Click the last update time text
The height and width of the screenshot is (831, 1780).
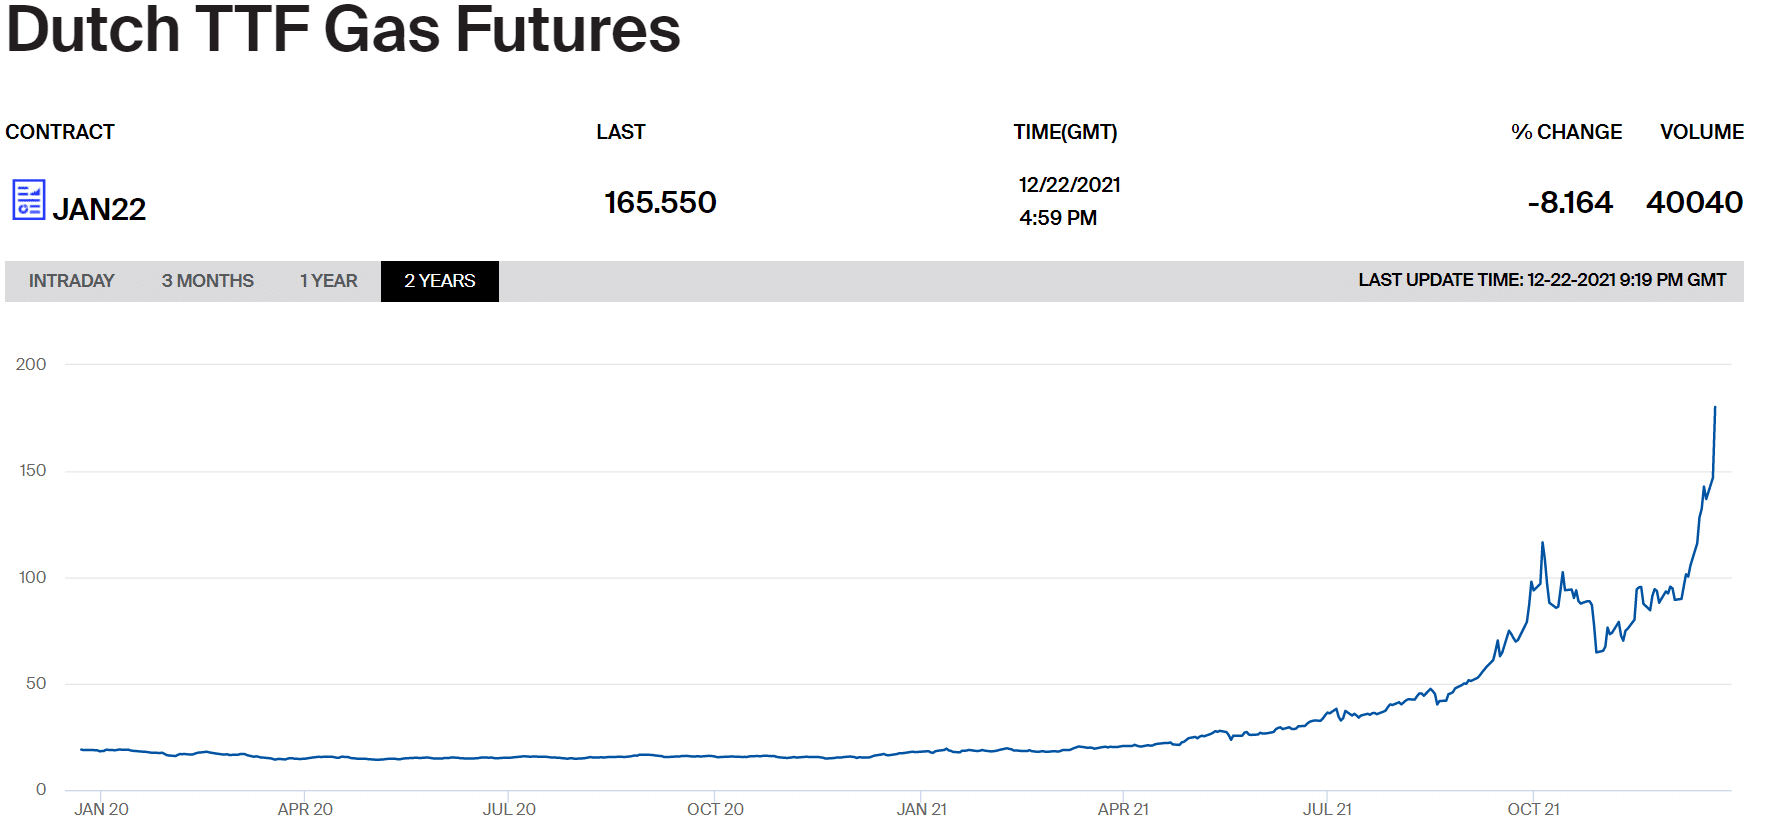[x=1541, y=280]
